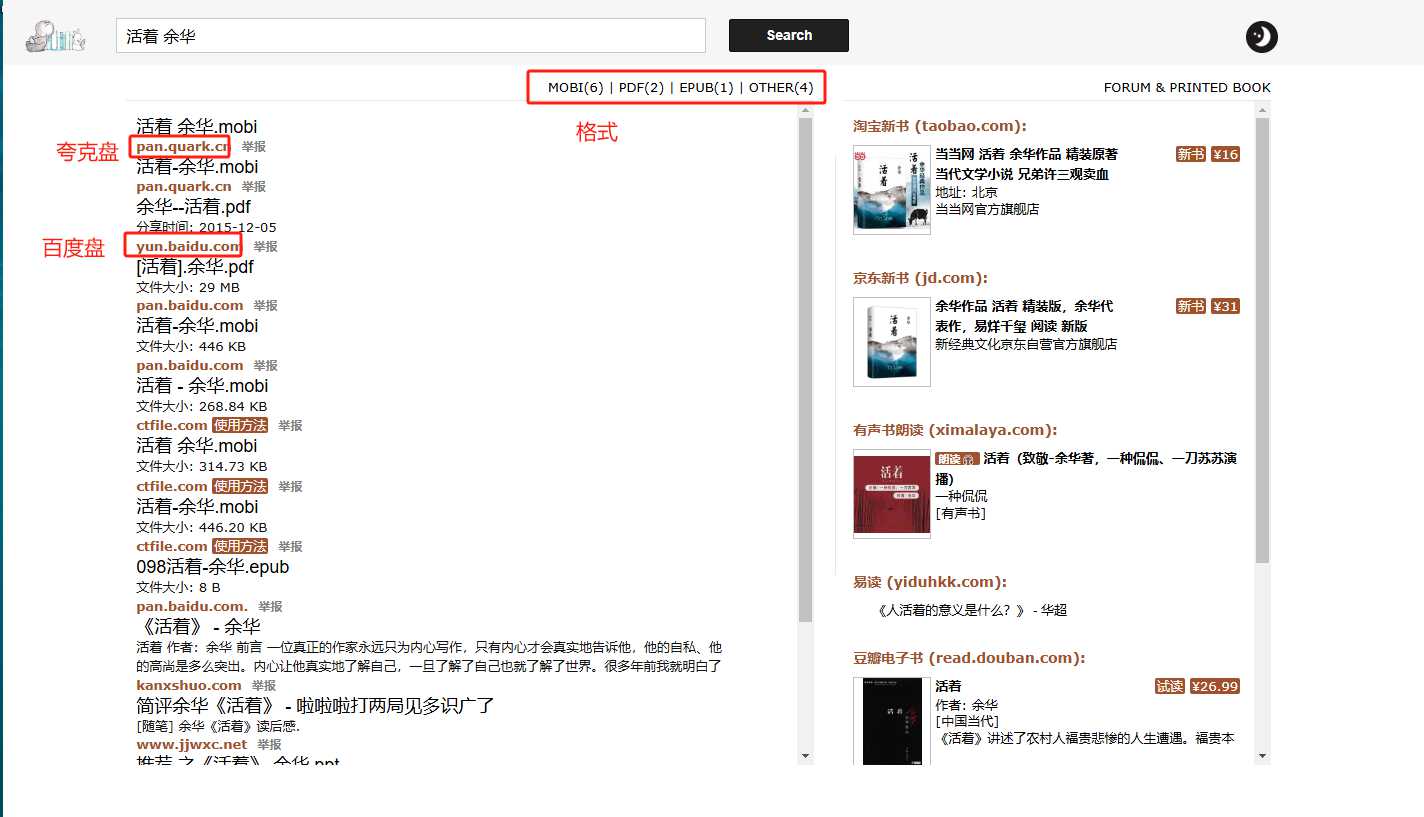Click the search input field

point(410,35)
